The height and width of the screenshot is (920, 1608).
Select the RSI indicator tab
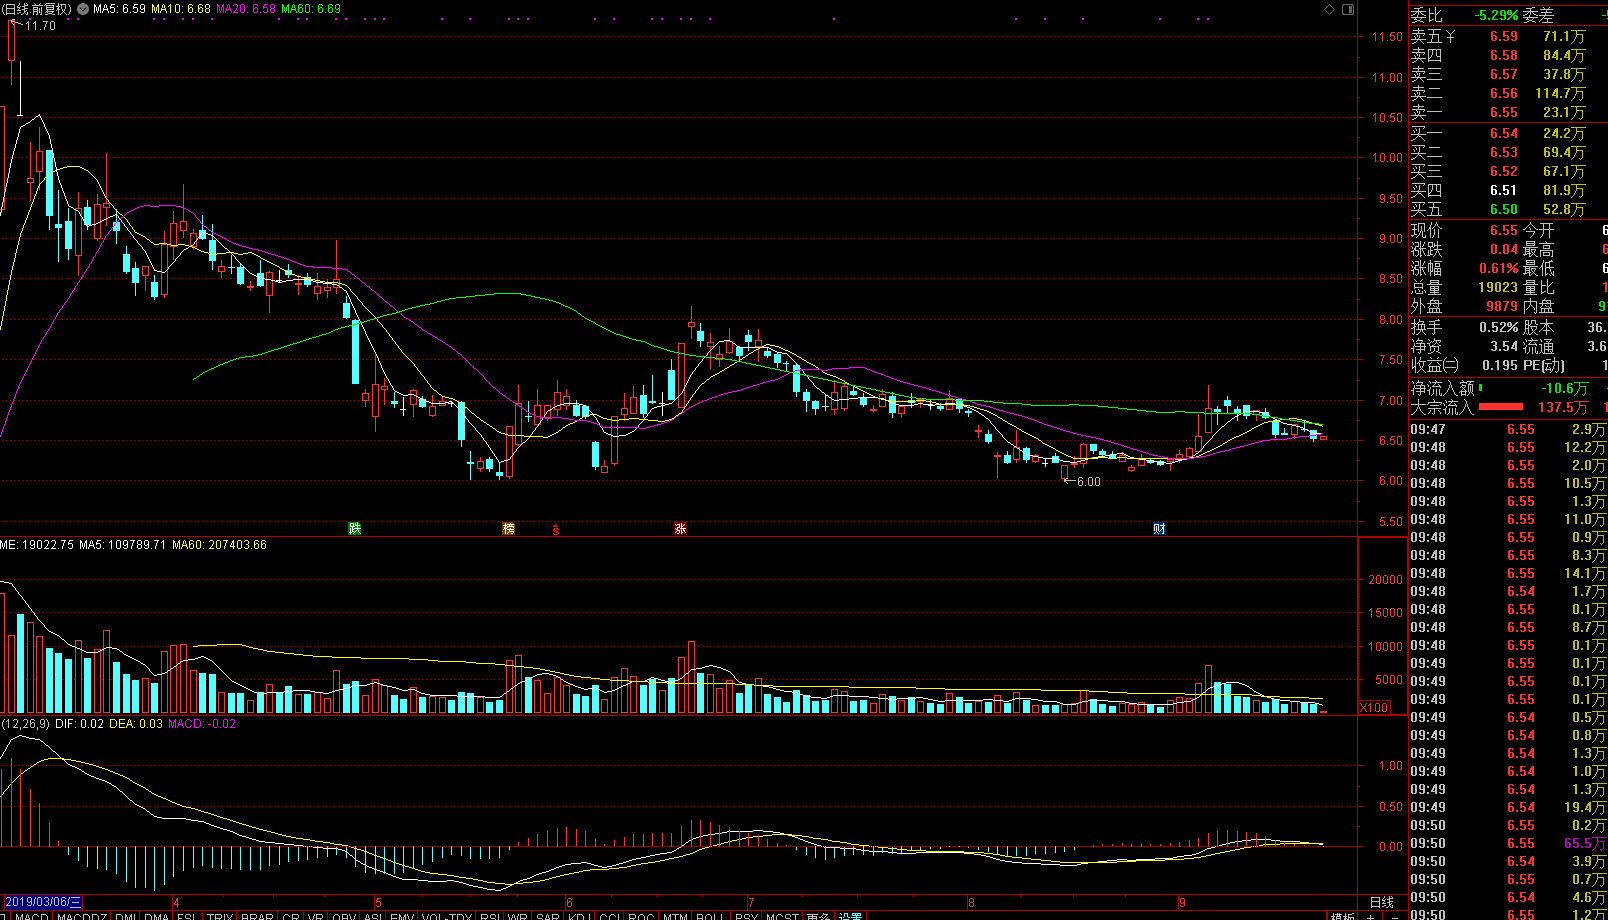click(x=490, y=915)
